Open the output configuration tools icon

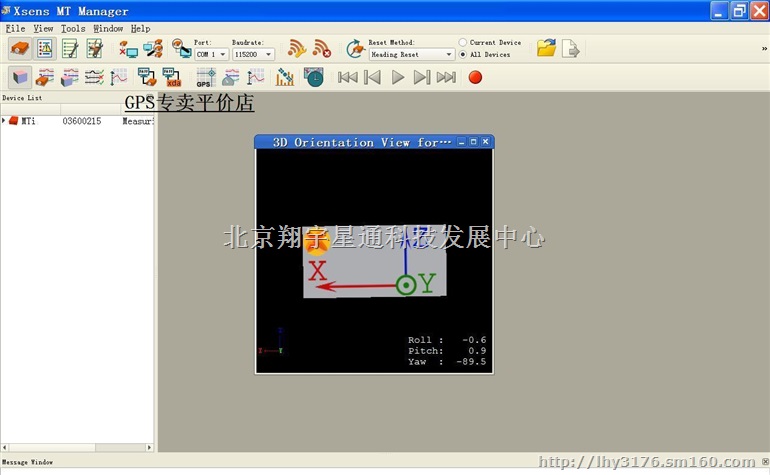point(94,49)
